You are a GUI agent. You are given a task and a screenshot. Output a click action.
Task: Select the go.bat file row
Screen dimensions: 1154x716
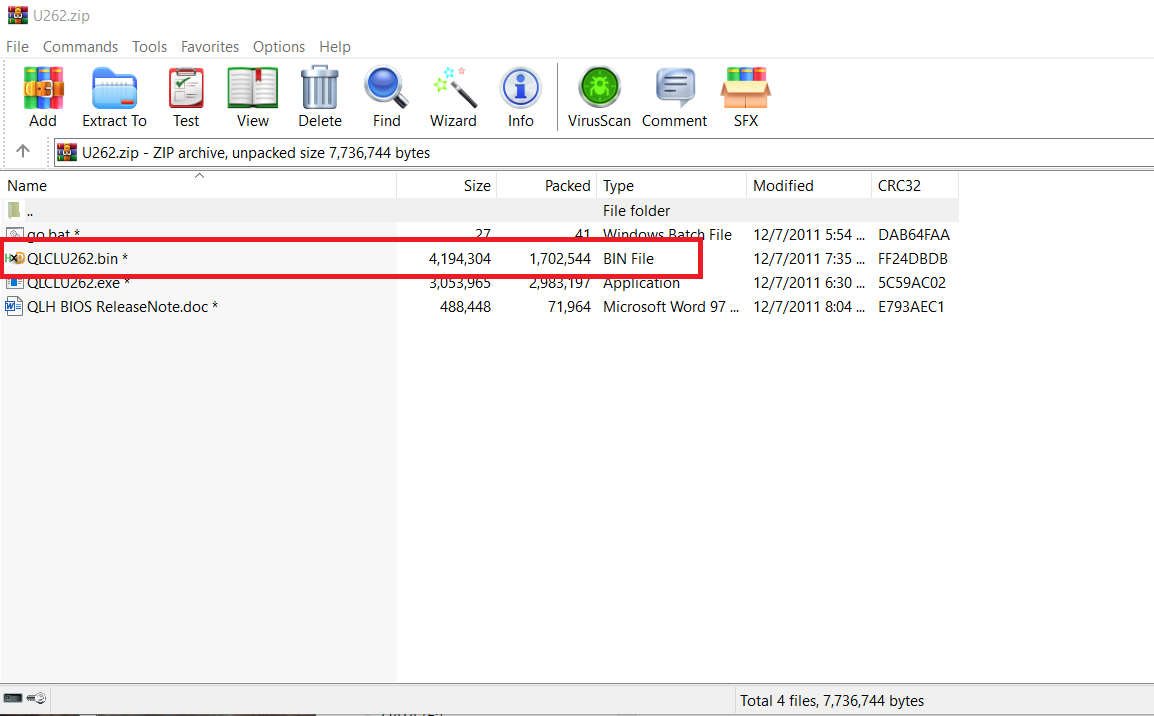479,234
